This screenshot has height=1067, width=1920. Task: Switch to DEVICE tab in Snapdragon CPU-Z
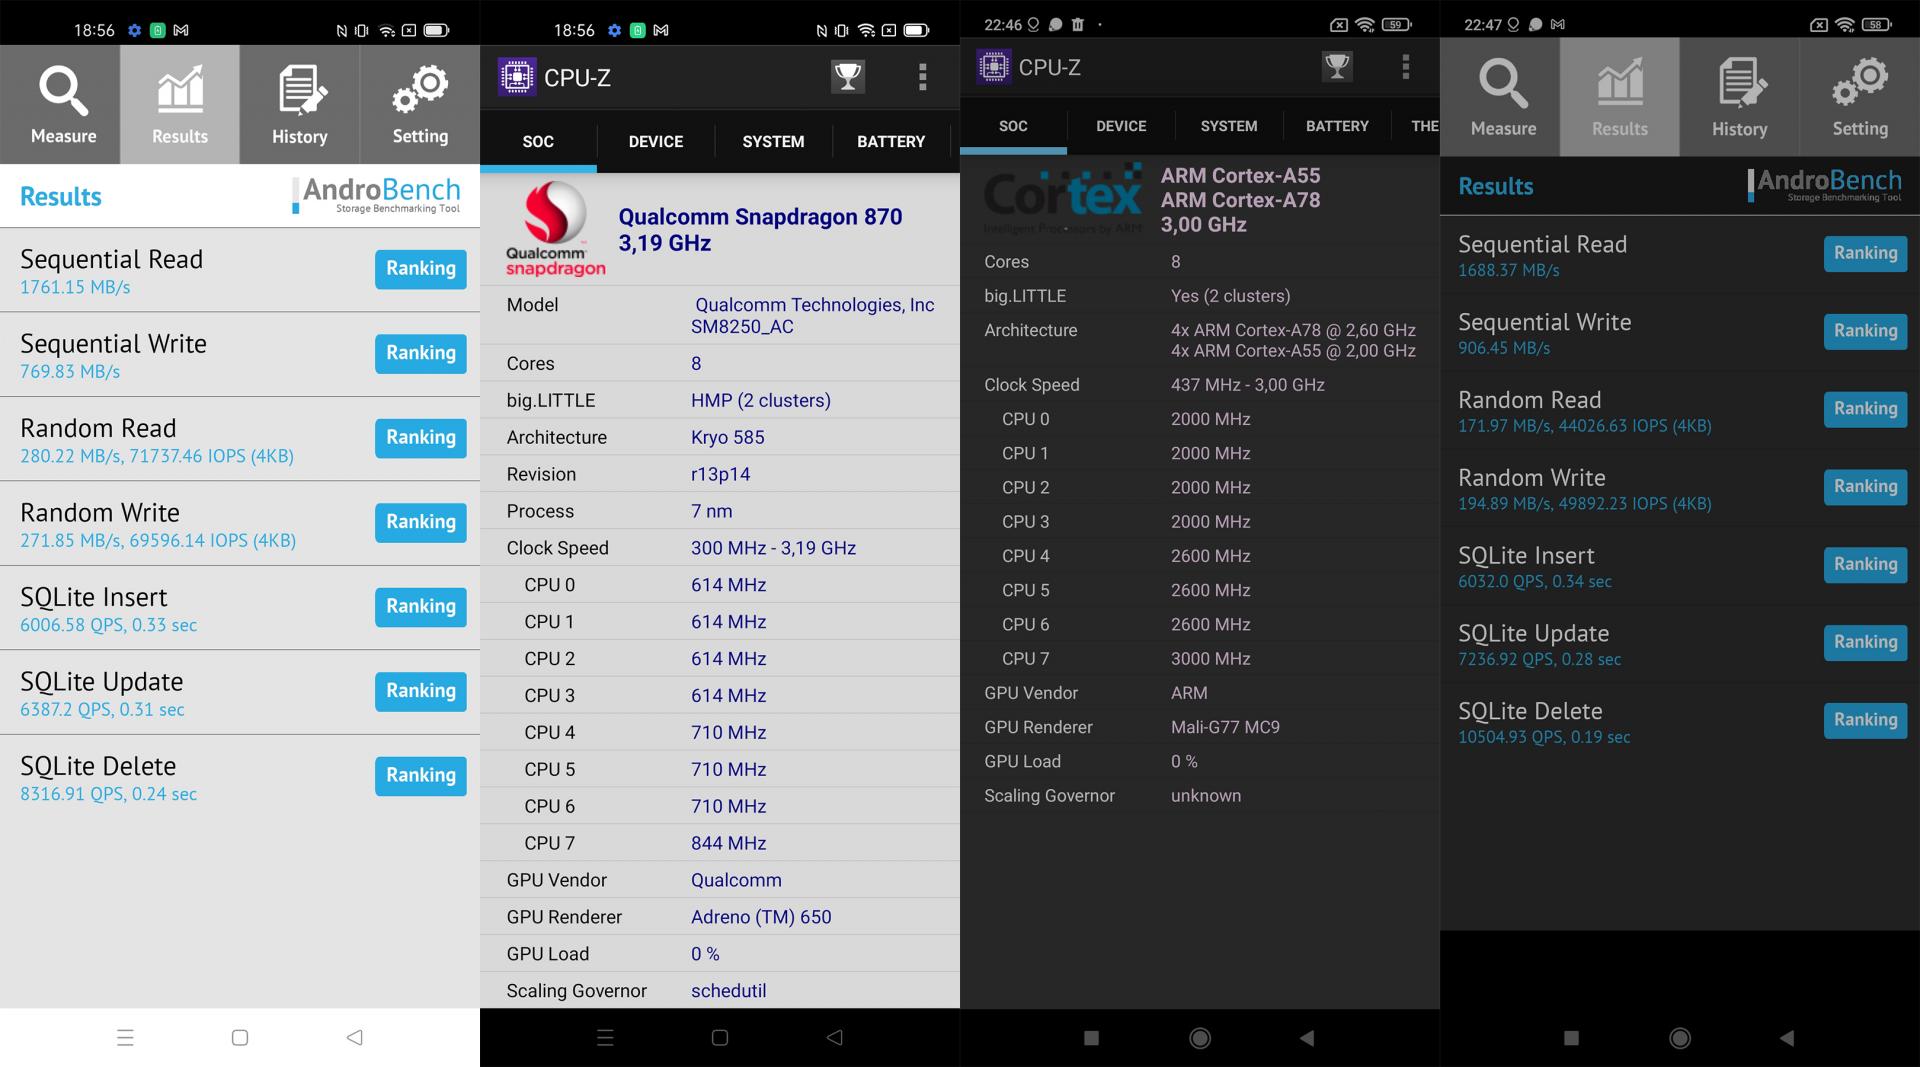tap(656, 142)
